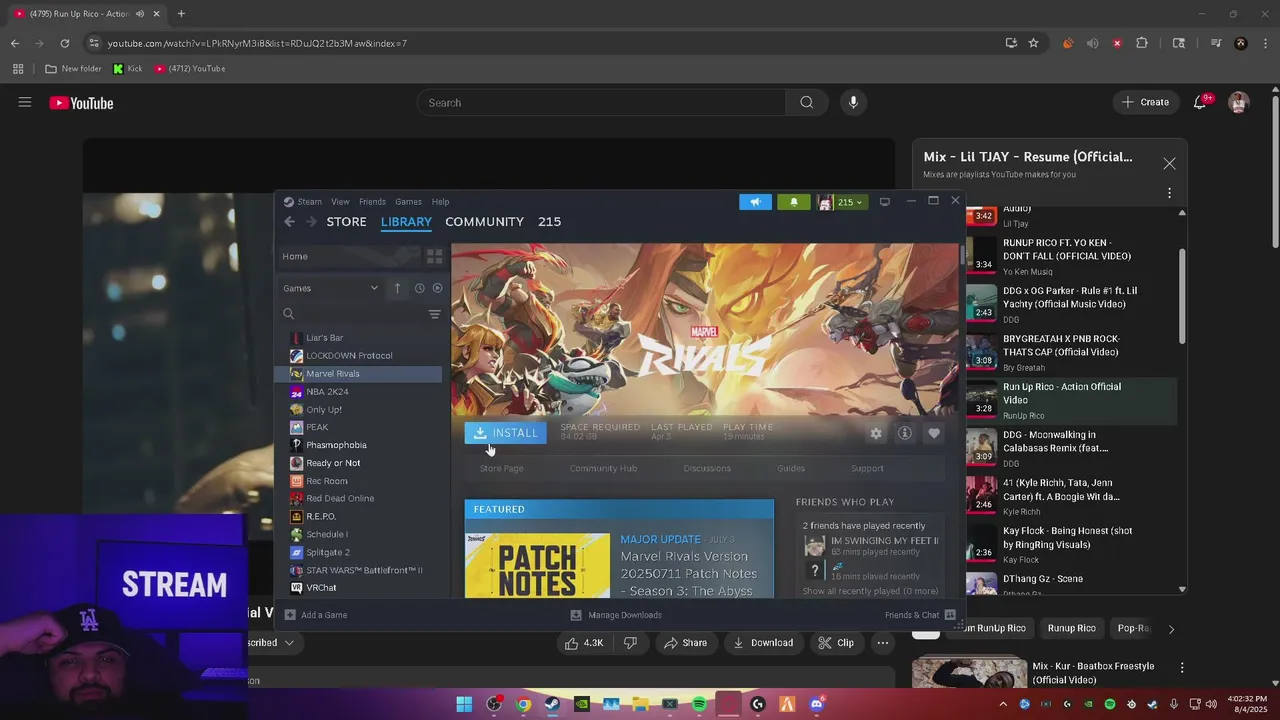
Task: Open YouTube hamburger guide menu
Action: [25, 102]
